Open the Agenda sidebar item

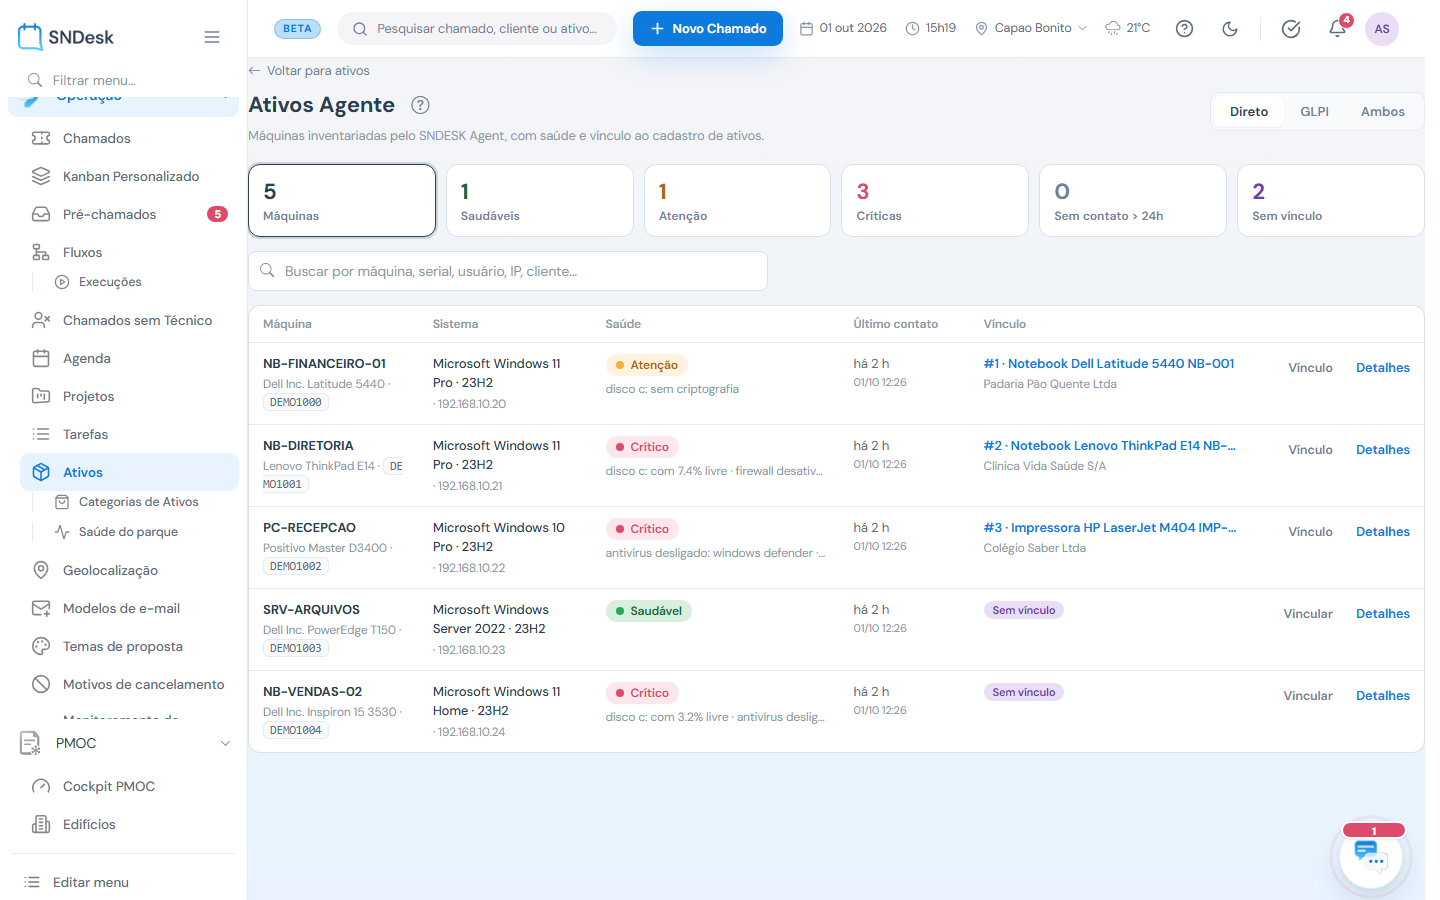tap(129, 358)
